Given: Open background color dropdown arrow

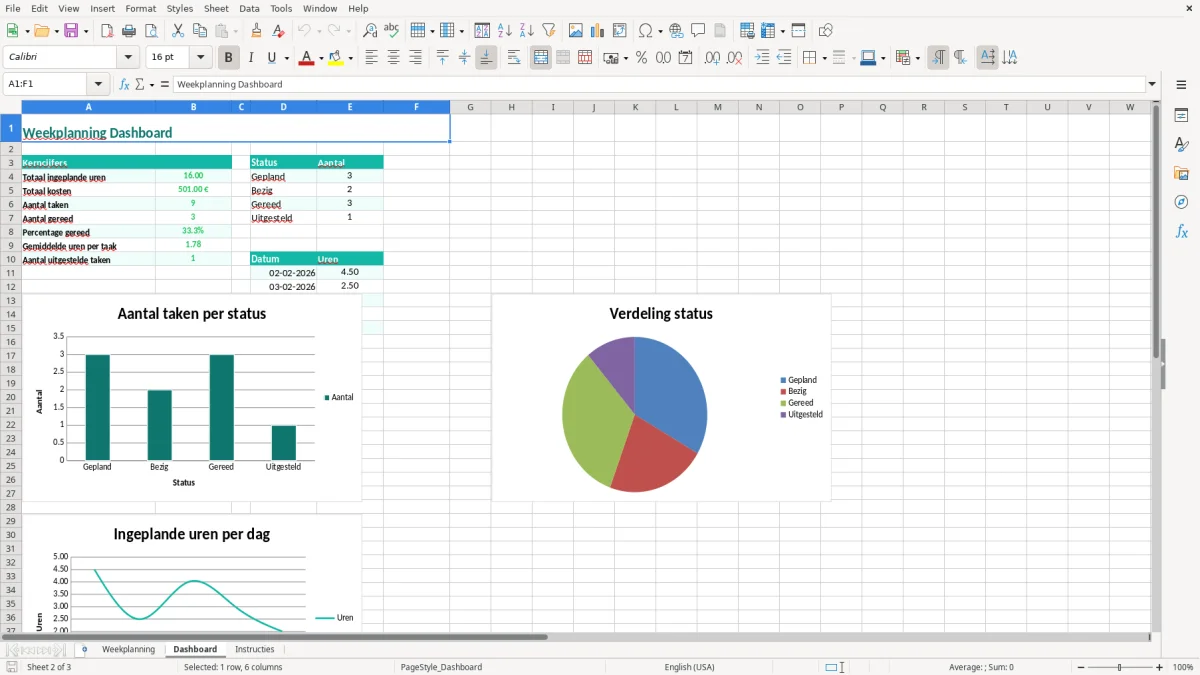Looking at the screenshot, I should pos(350,58).
